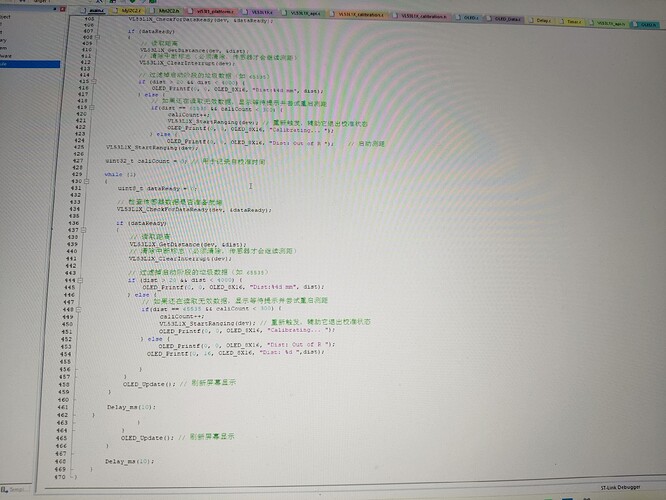The width and height of the screenshot is (666, 500).
Task: Click 'uint8_t dataReady' on line 431
Action: [x=157, y=188]
